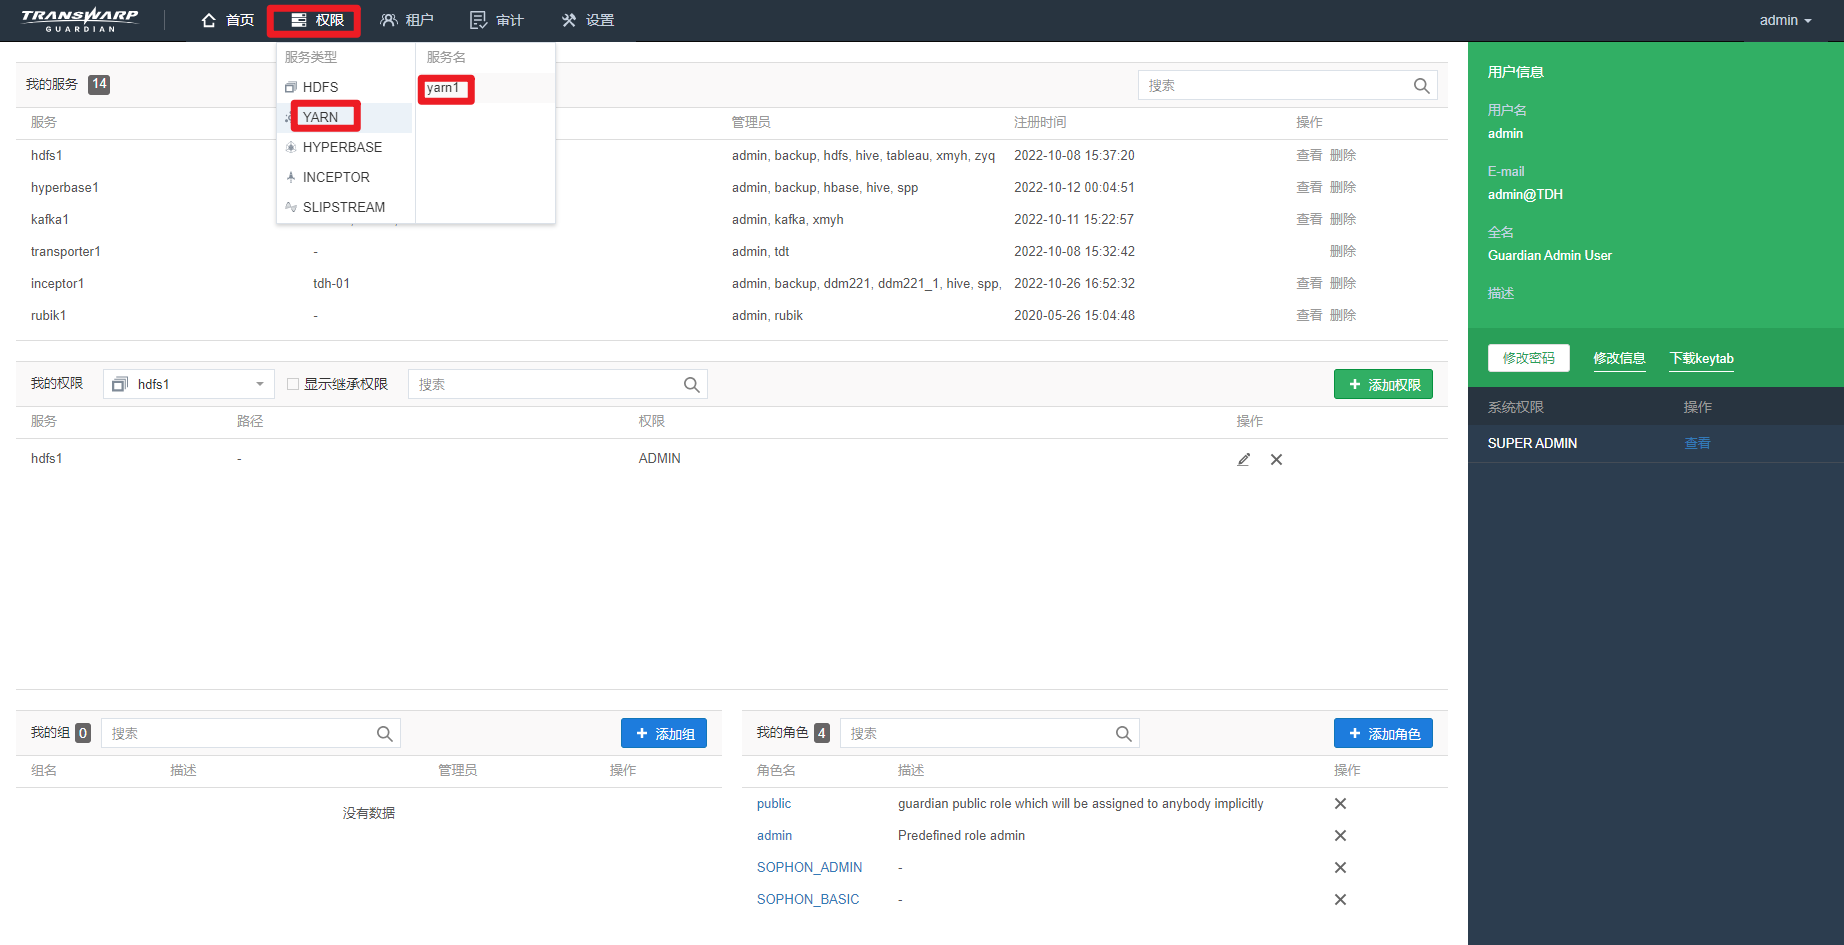Screen dimensions: 1844x945
Task: Click the 下载keytab link
Action: coord(1701,358)
